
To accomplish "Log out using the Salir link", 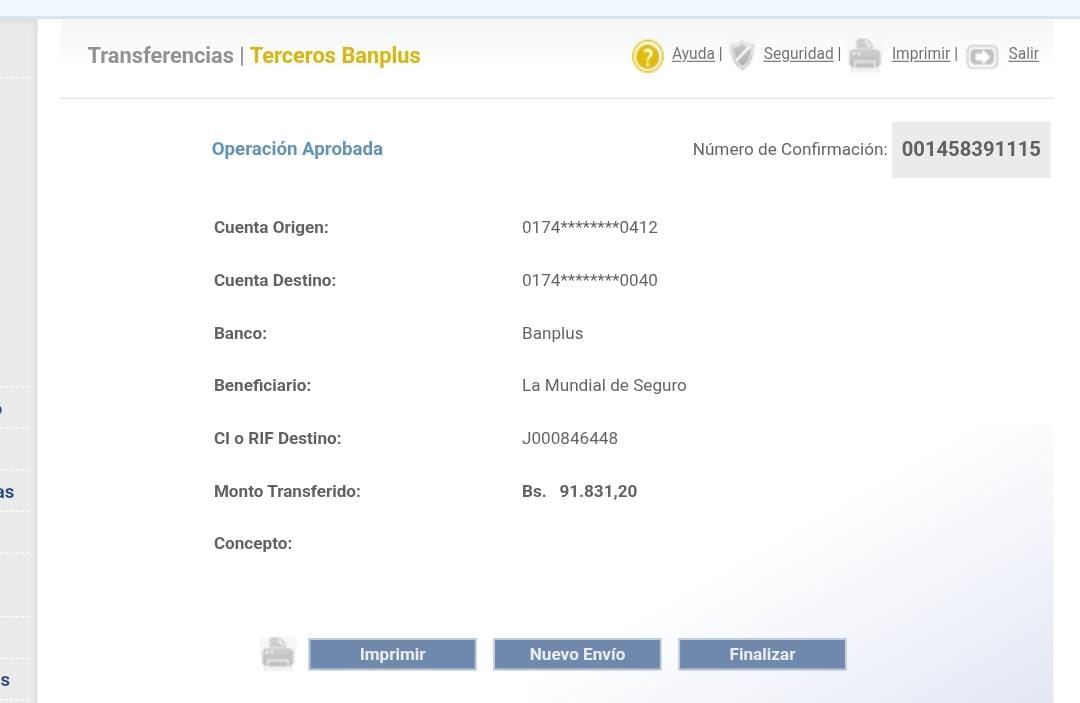I will coord(1023,54).
